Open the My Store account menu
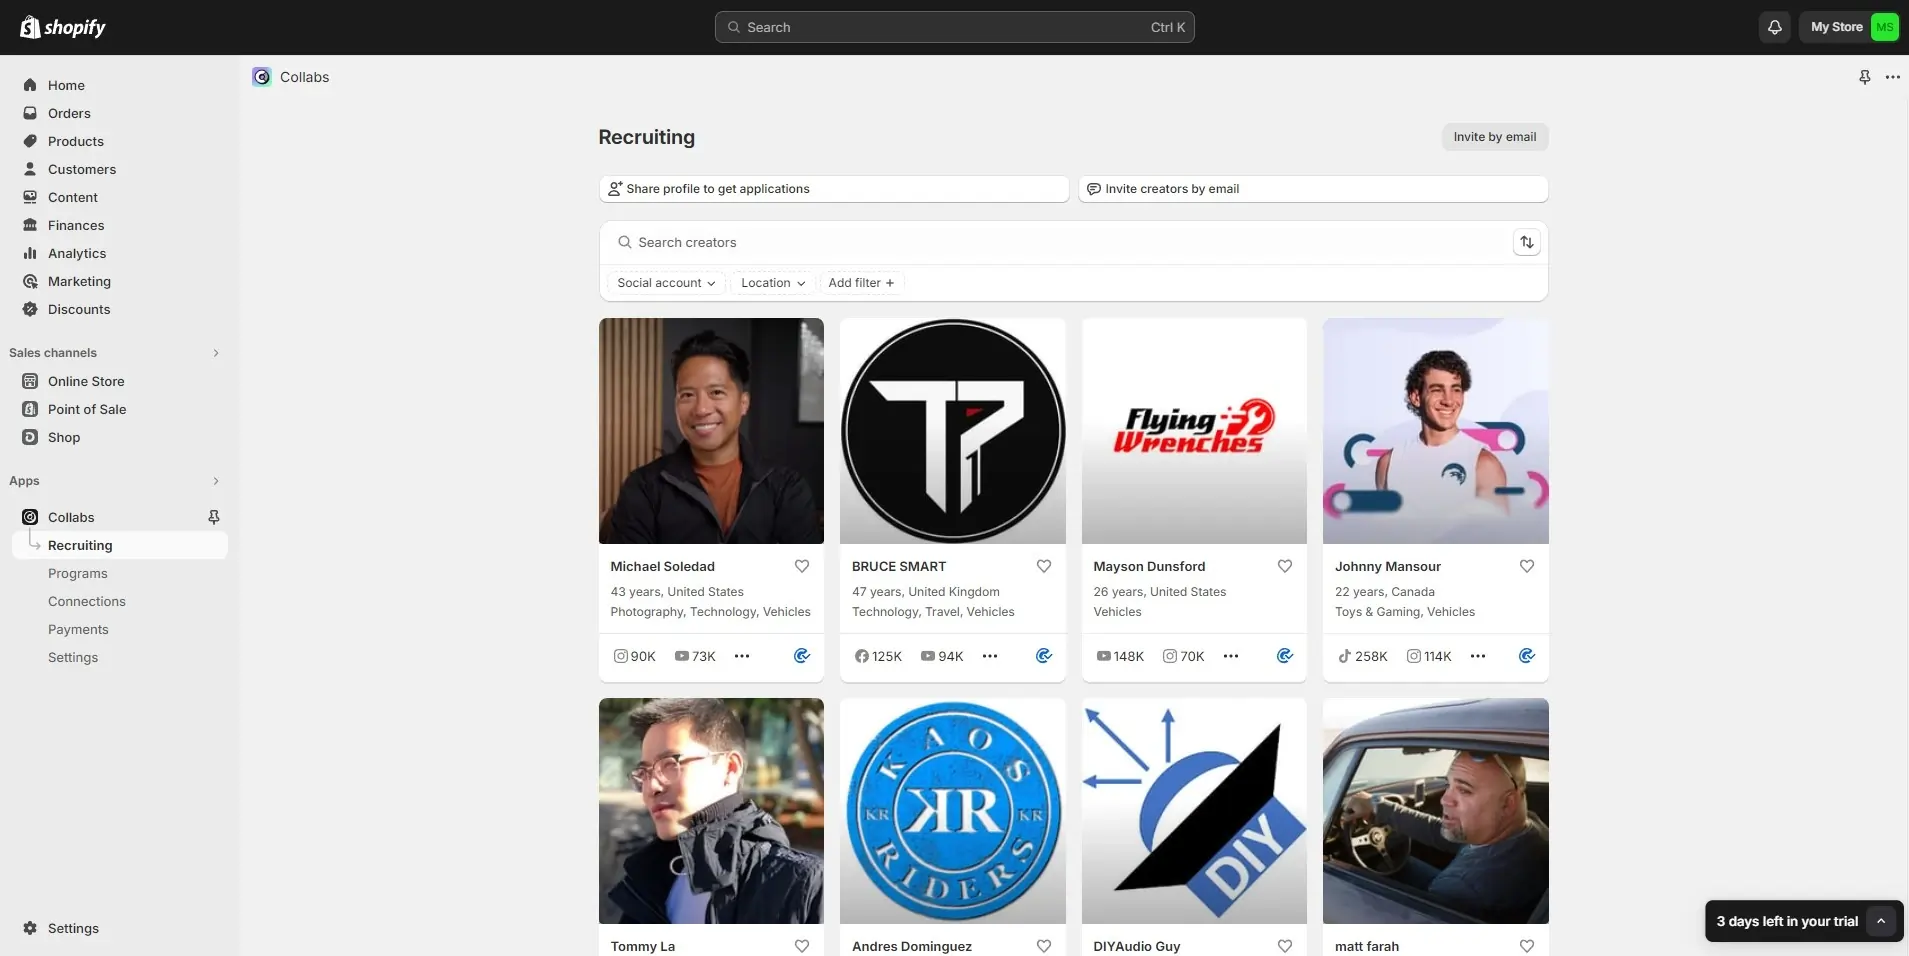 coord(1853,27)
